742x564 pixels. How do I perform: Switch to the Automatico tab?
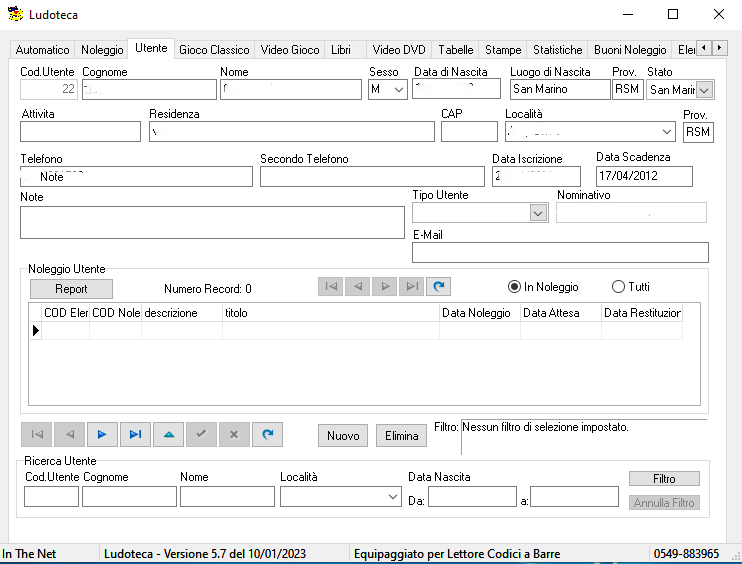point(42,50)
